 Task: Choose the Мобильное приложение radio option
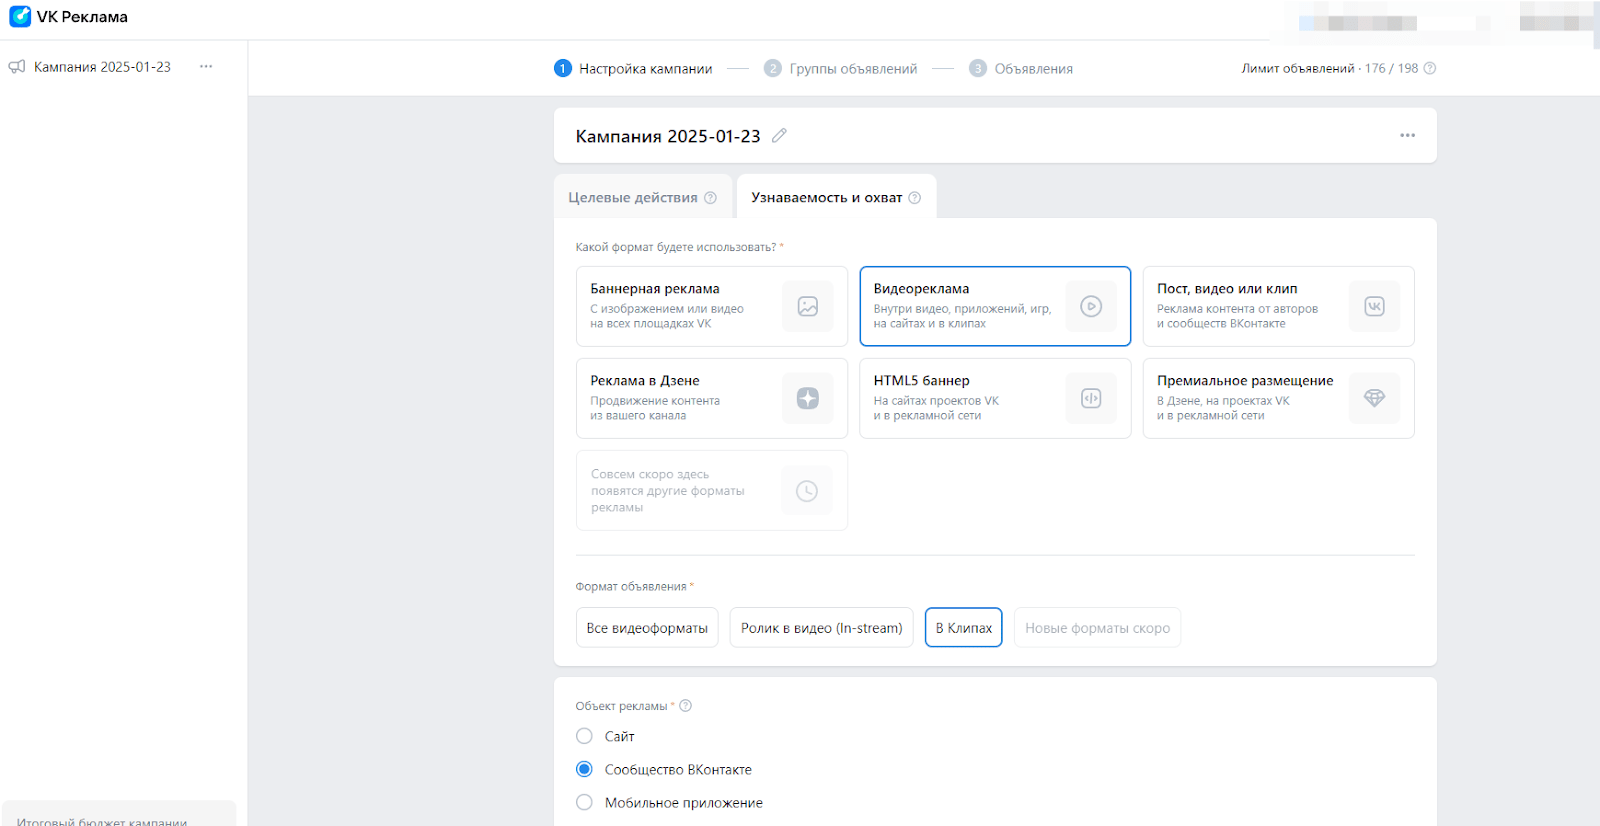584,802
